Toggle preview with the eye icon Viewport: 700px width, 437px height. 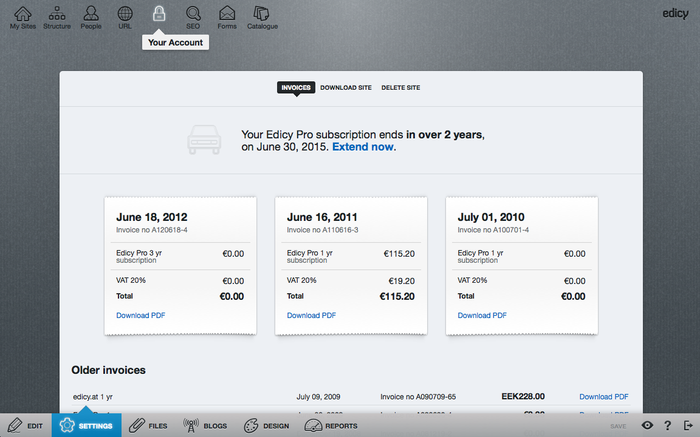coord(648,426)
